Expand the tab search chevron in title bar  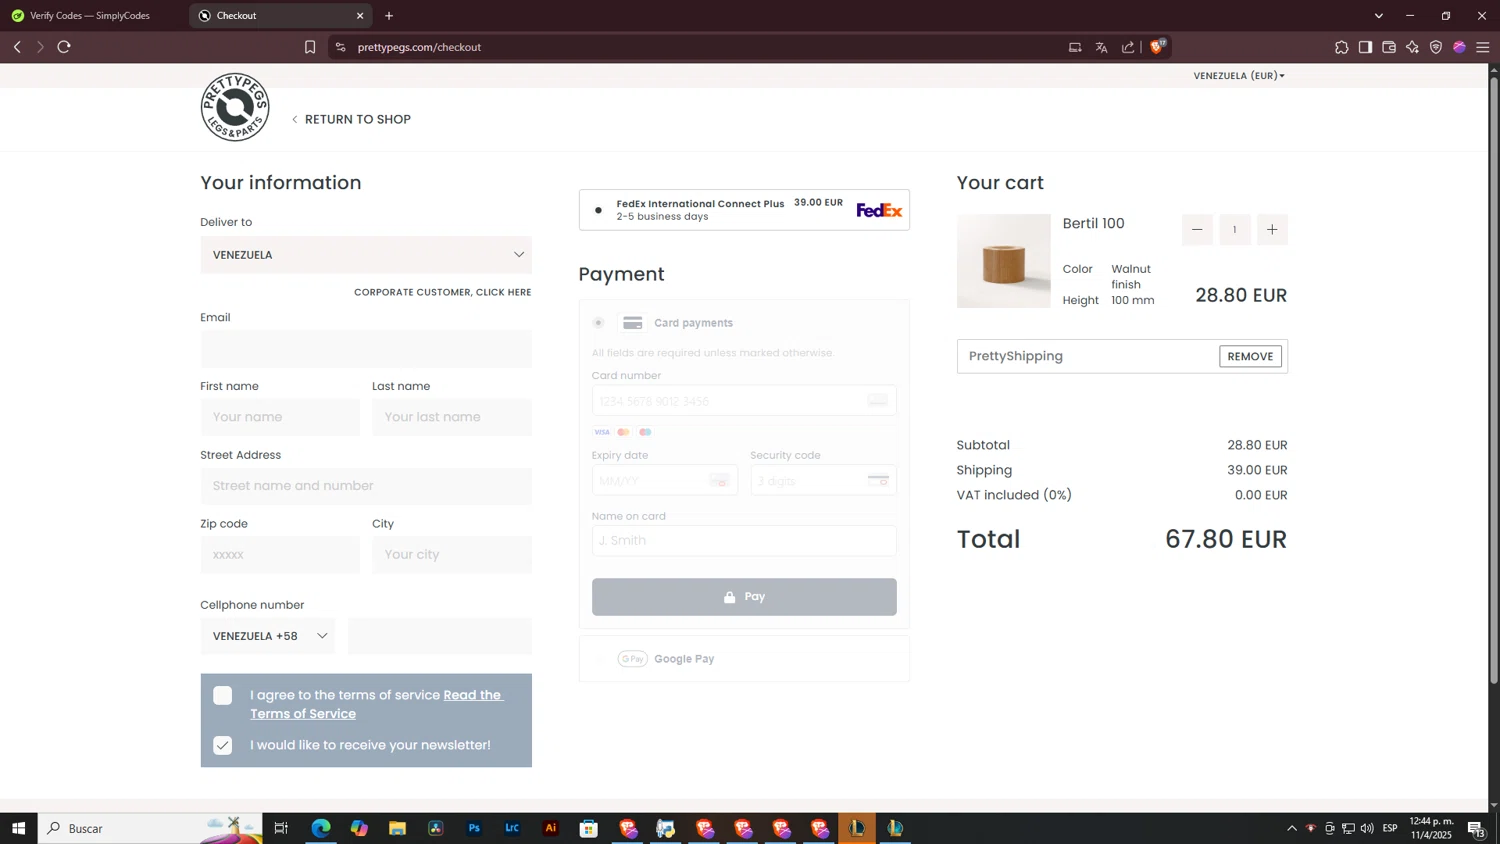(x=1379, y=16)
